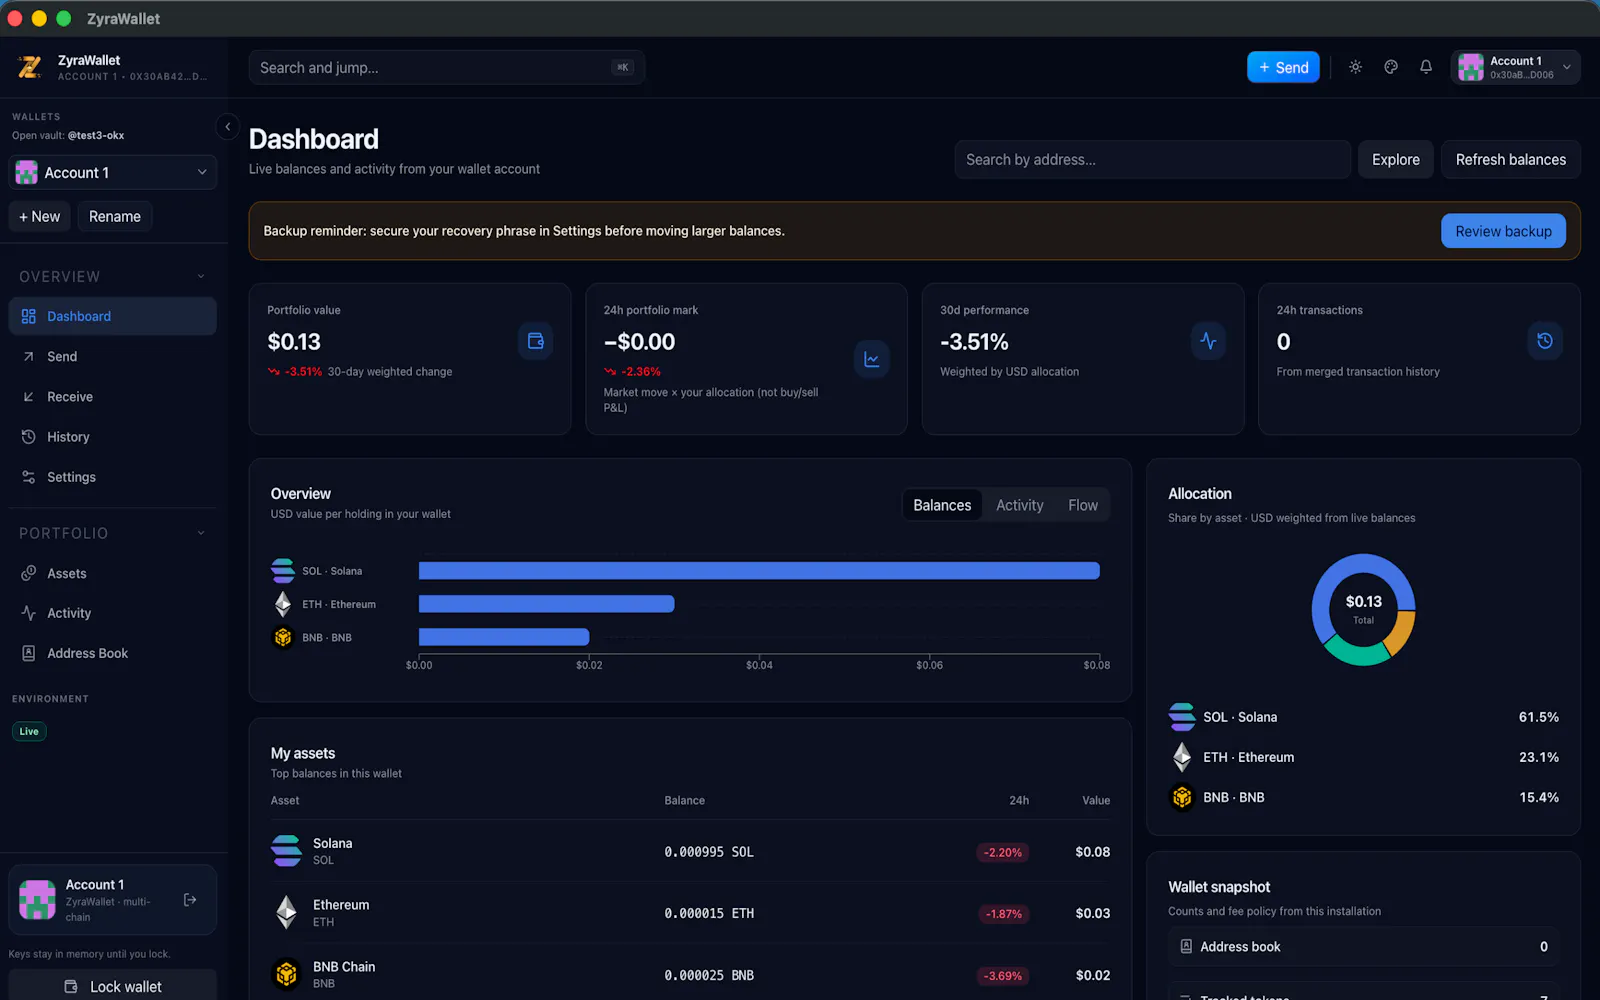Click the Assets coins icon in sidebar

[28, 573]
